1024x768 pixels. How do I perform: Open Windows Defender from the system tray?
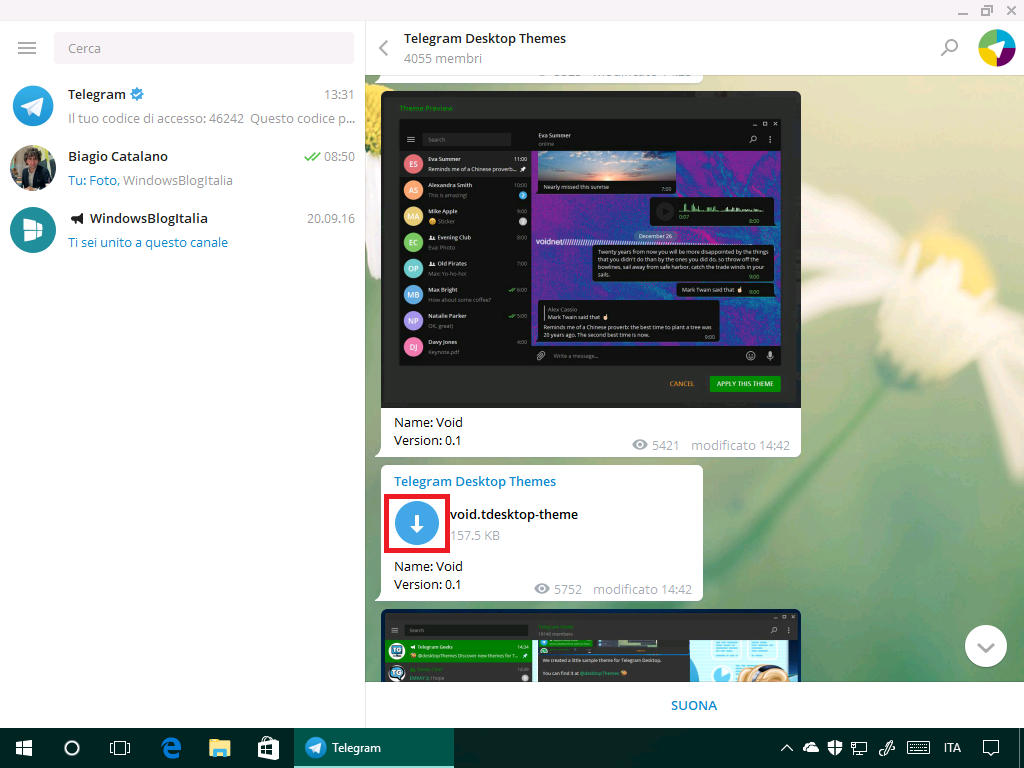click(x=835, y=748)
